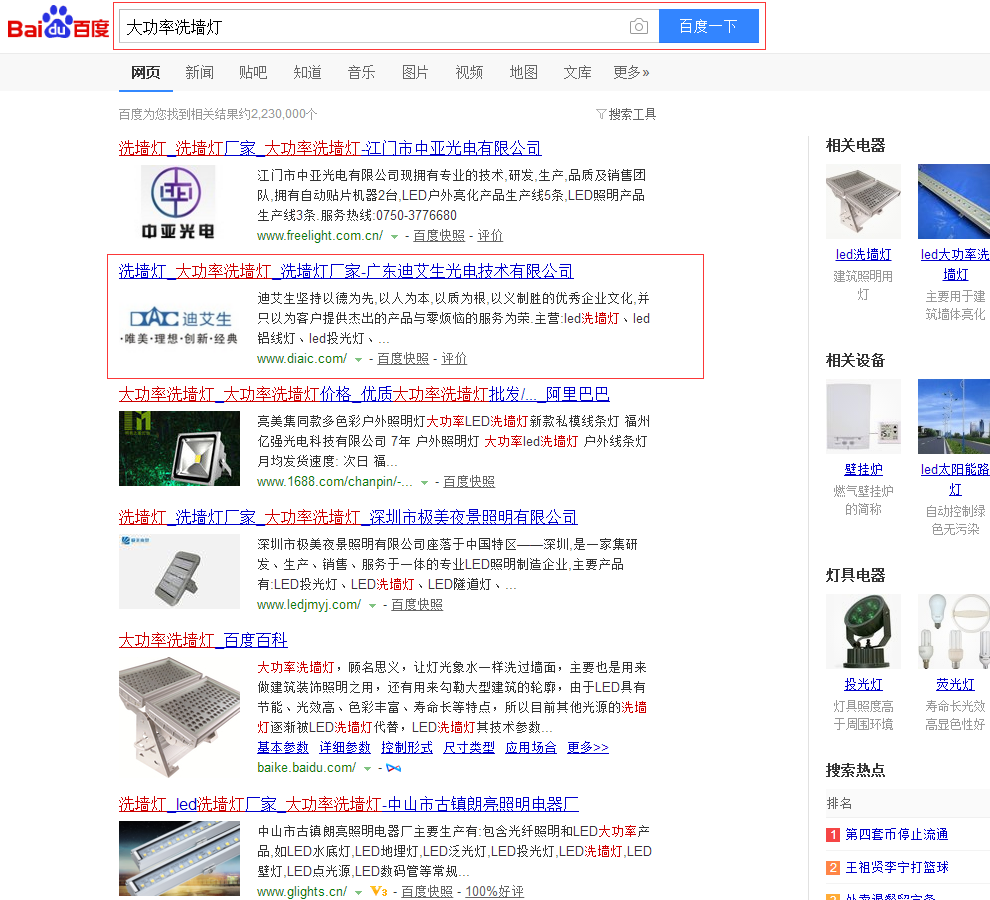Click the 更多>> Baike sublink

[x=588, y=748]
